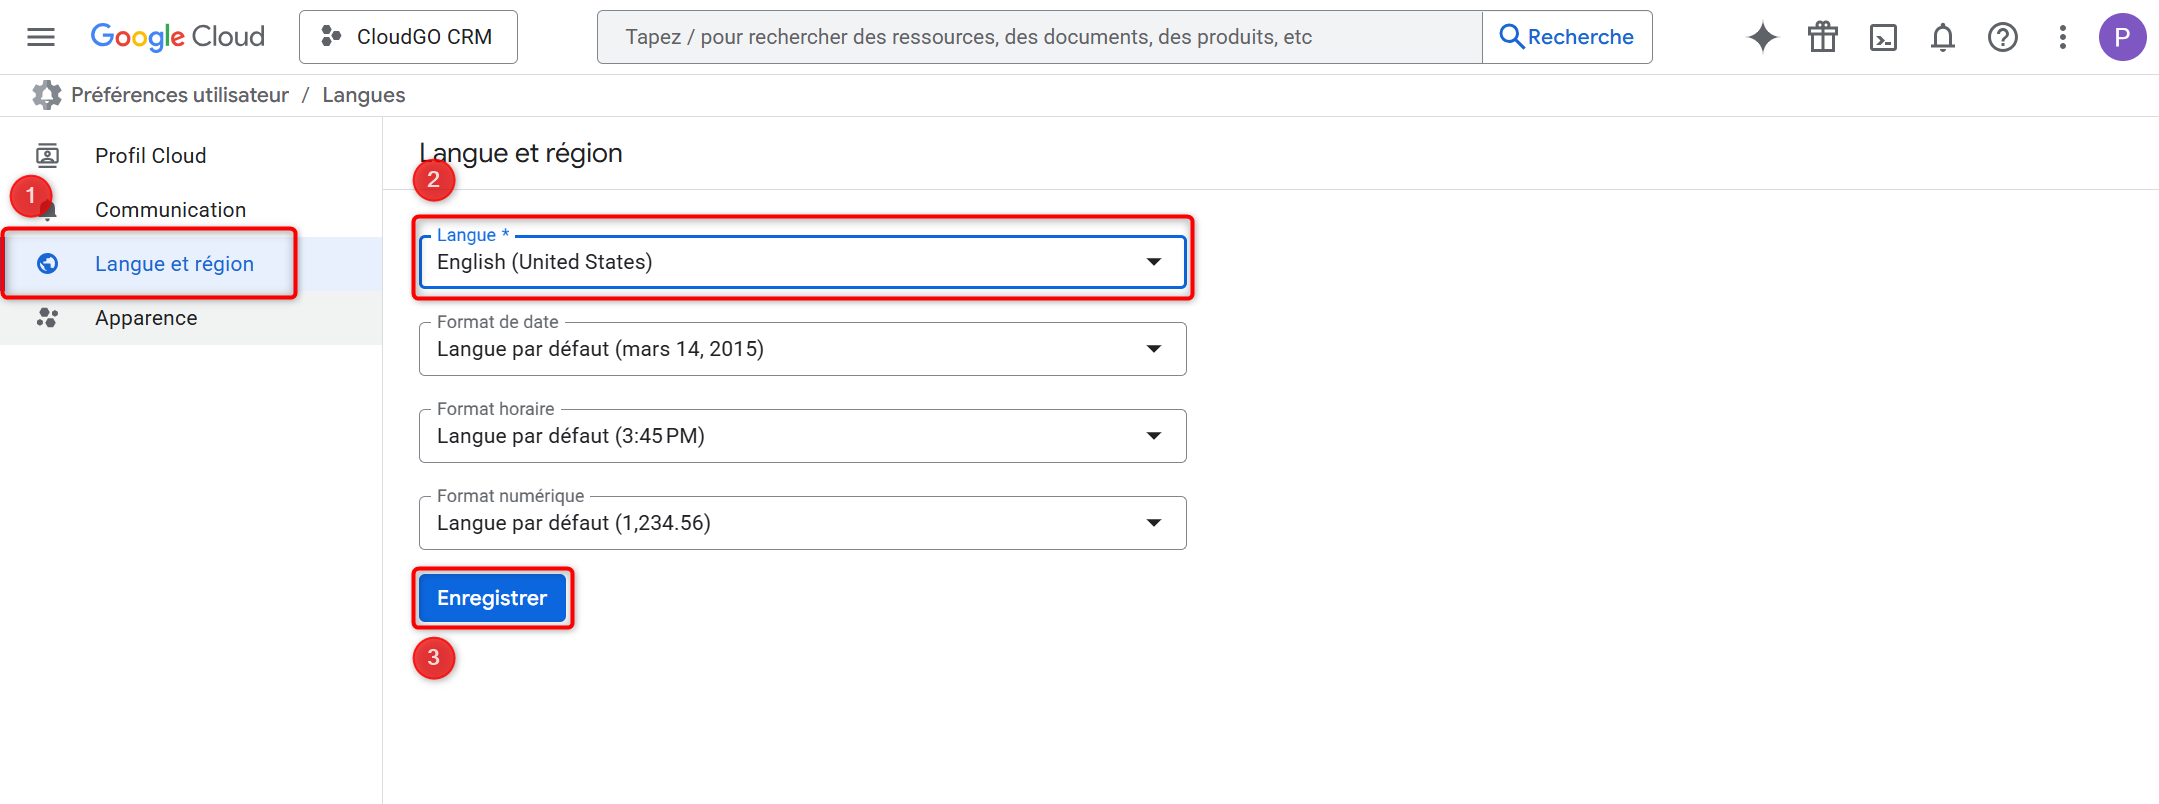Select Profil Cloud in sidebar

tap(150, 156)
